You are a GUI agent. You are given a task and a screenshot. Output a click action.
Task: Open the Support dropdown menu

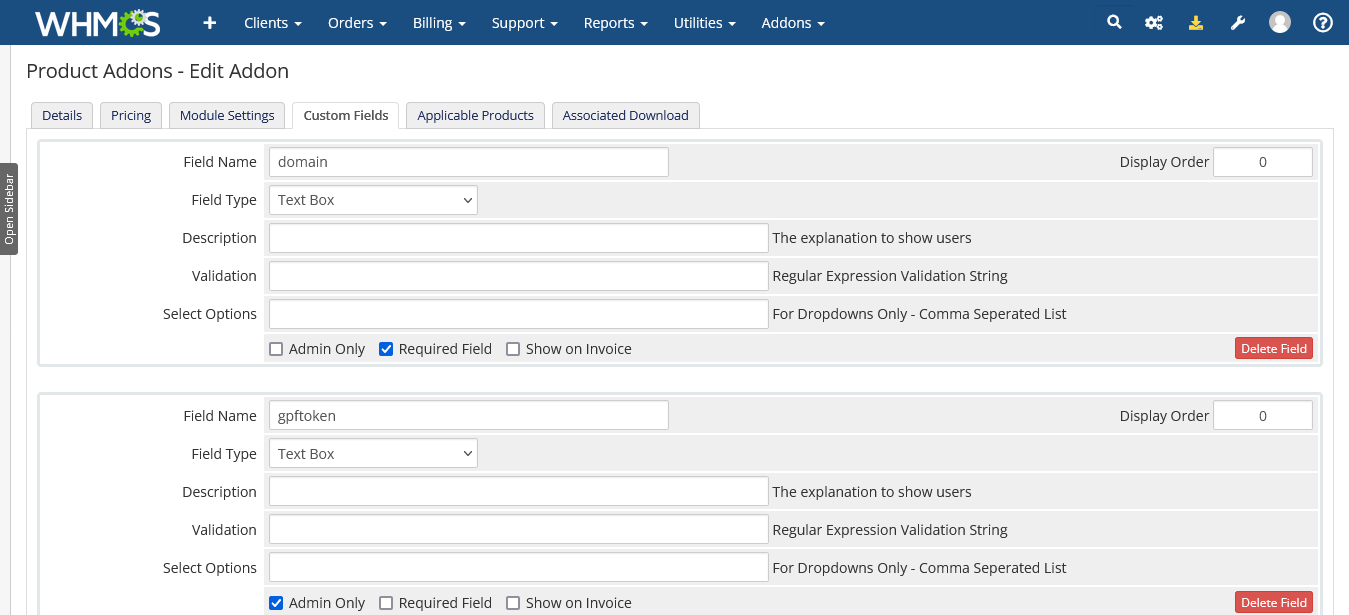(x=525, y=23)
